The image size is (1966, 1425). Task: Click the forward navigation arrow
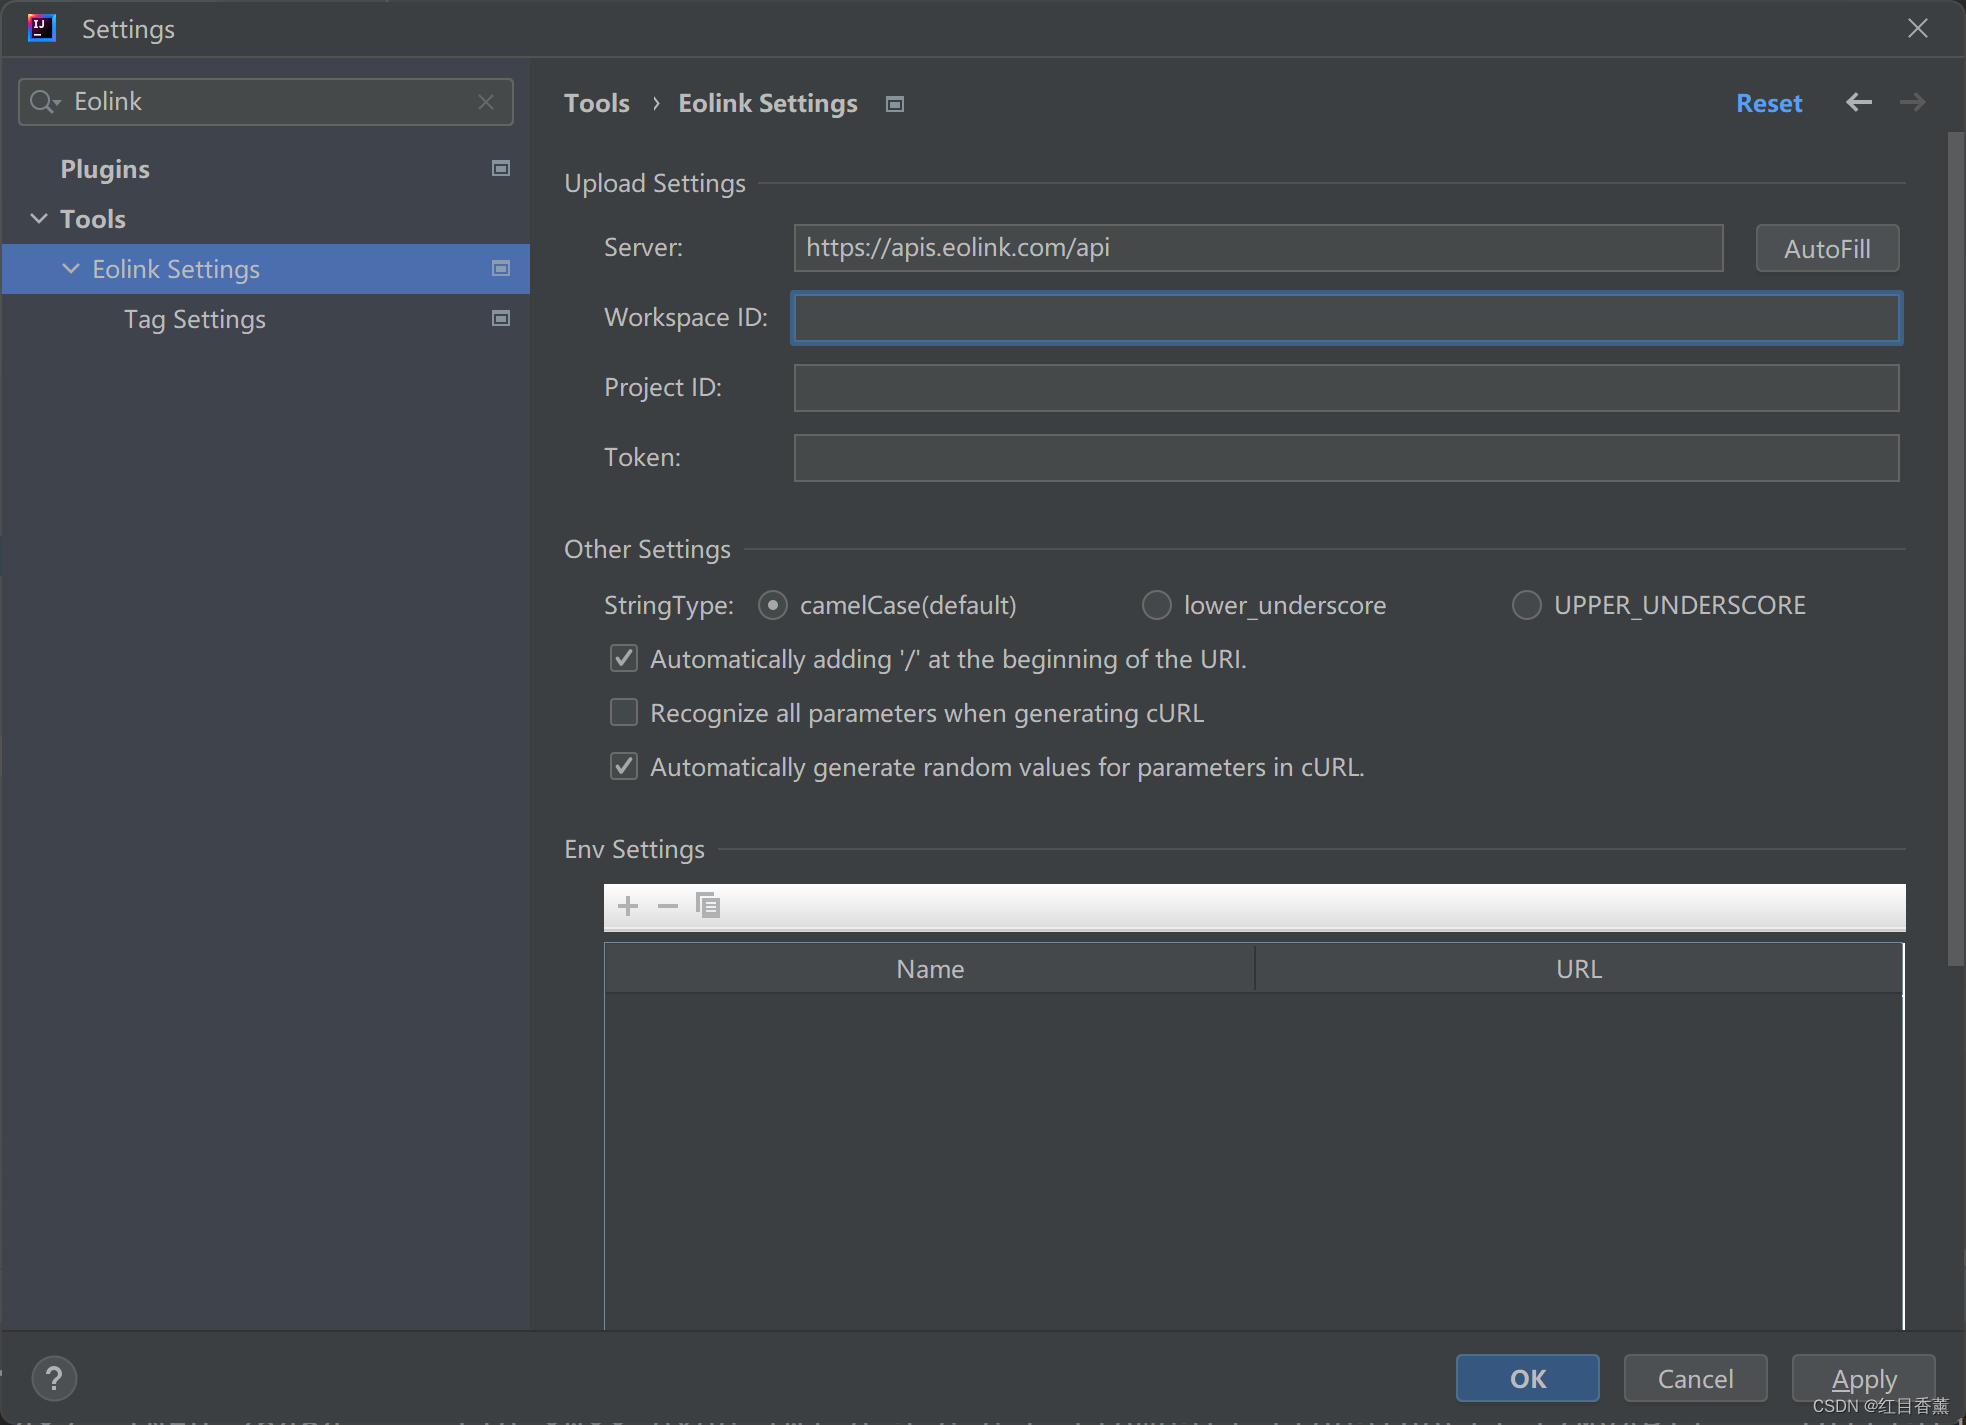[x=1911, y=102]
